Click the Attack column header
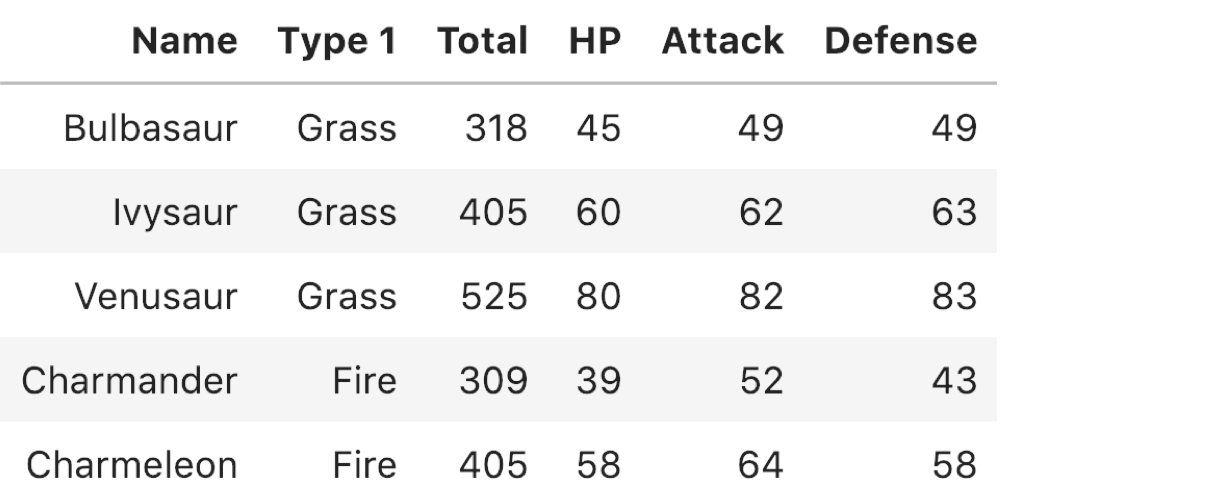This screenshot has width=1206, height=497. [722, 41]
